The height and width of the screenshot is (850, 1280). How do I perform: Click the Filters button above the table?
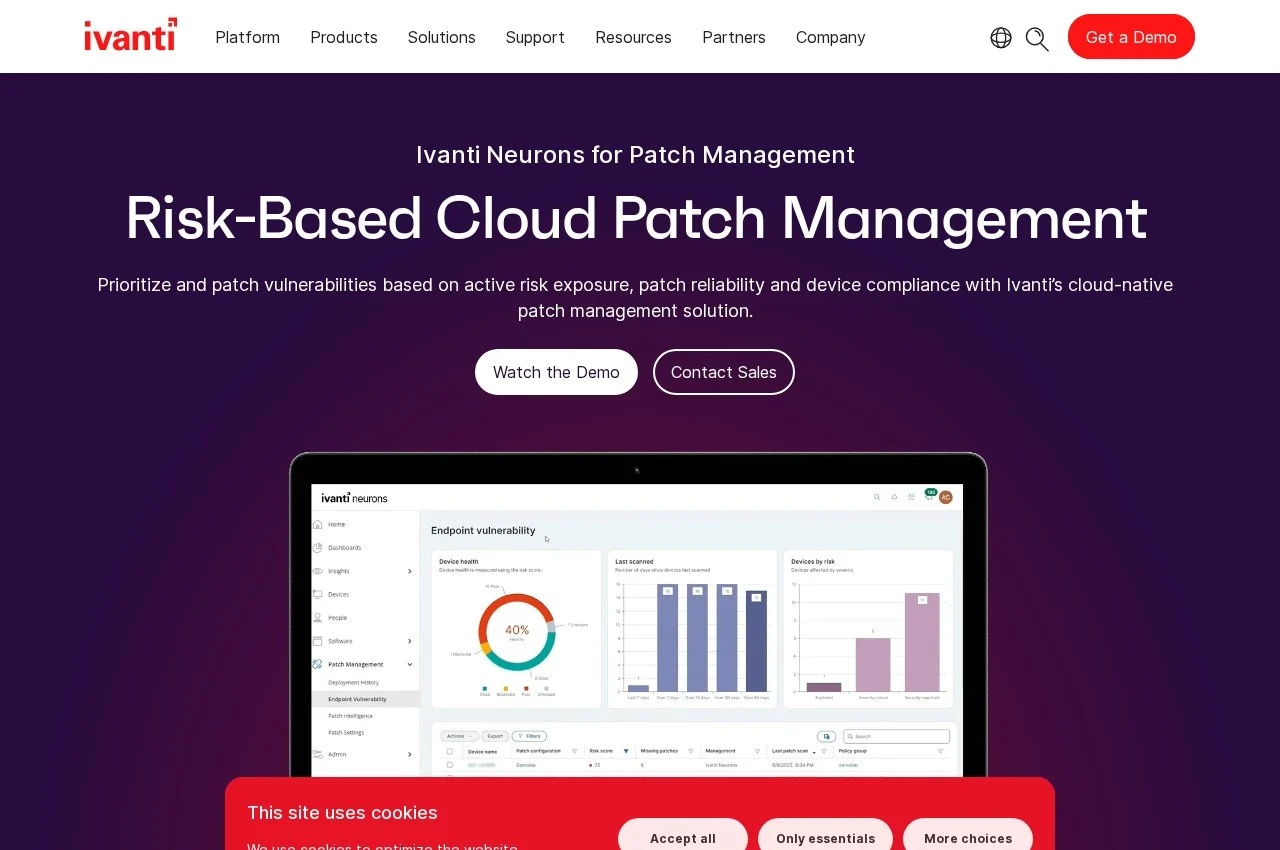(529, 736)
